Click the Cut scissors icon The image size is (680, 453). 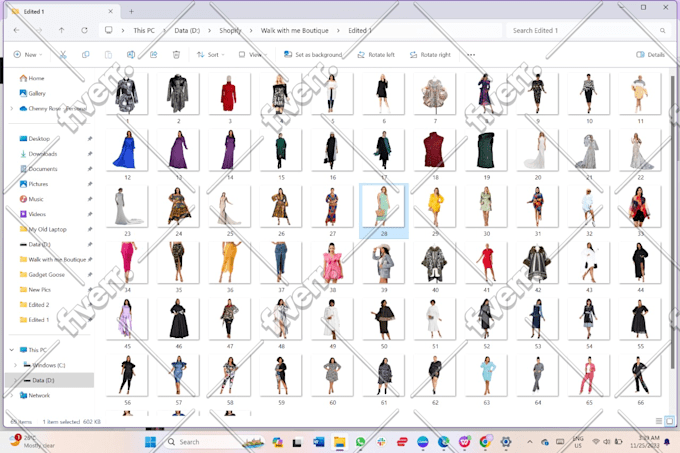click(63, 55)
